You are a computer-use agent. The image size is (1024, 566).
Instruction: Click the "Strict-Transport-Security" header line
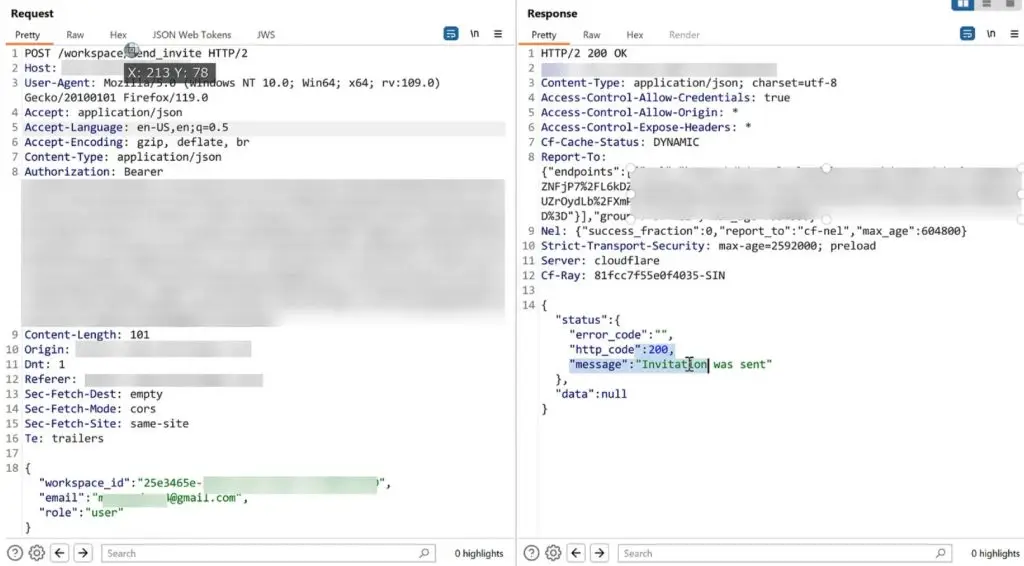708,245
